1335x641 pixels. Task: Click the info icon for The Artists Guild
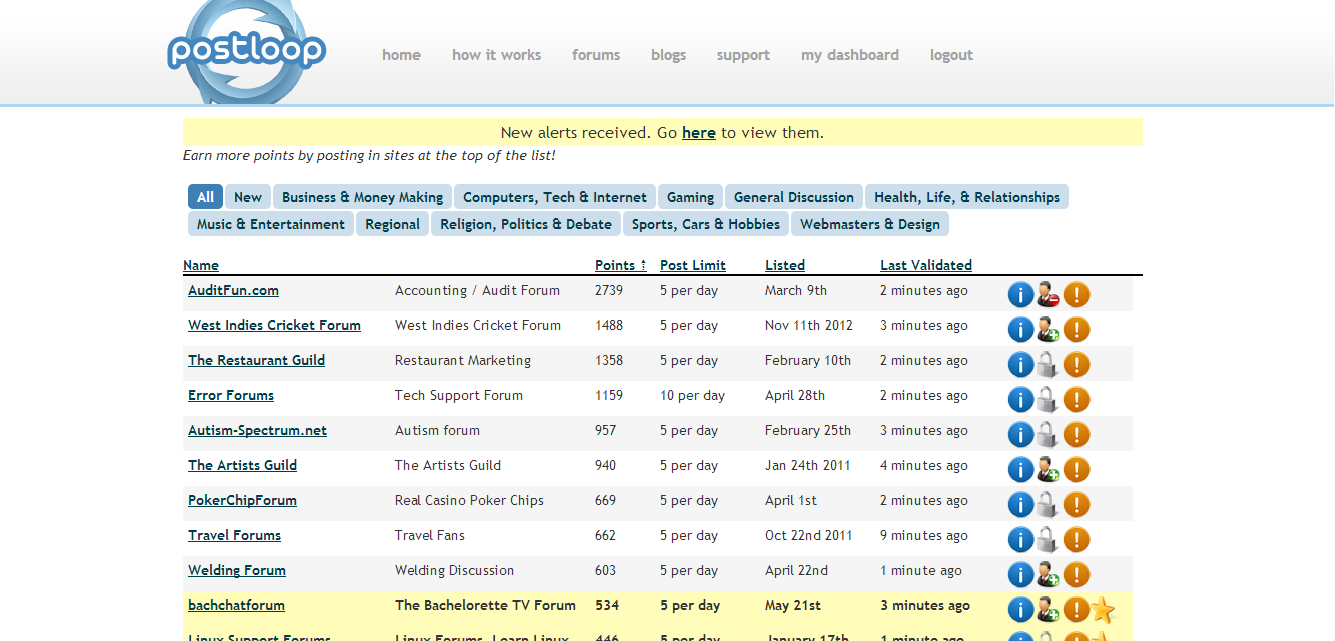1020,470
